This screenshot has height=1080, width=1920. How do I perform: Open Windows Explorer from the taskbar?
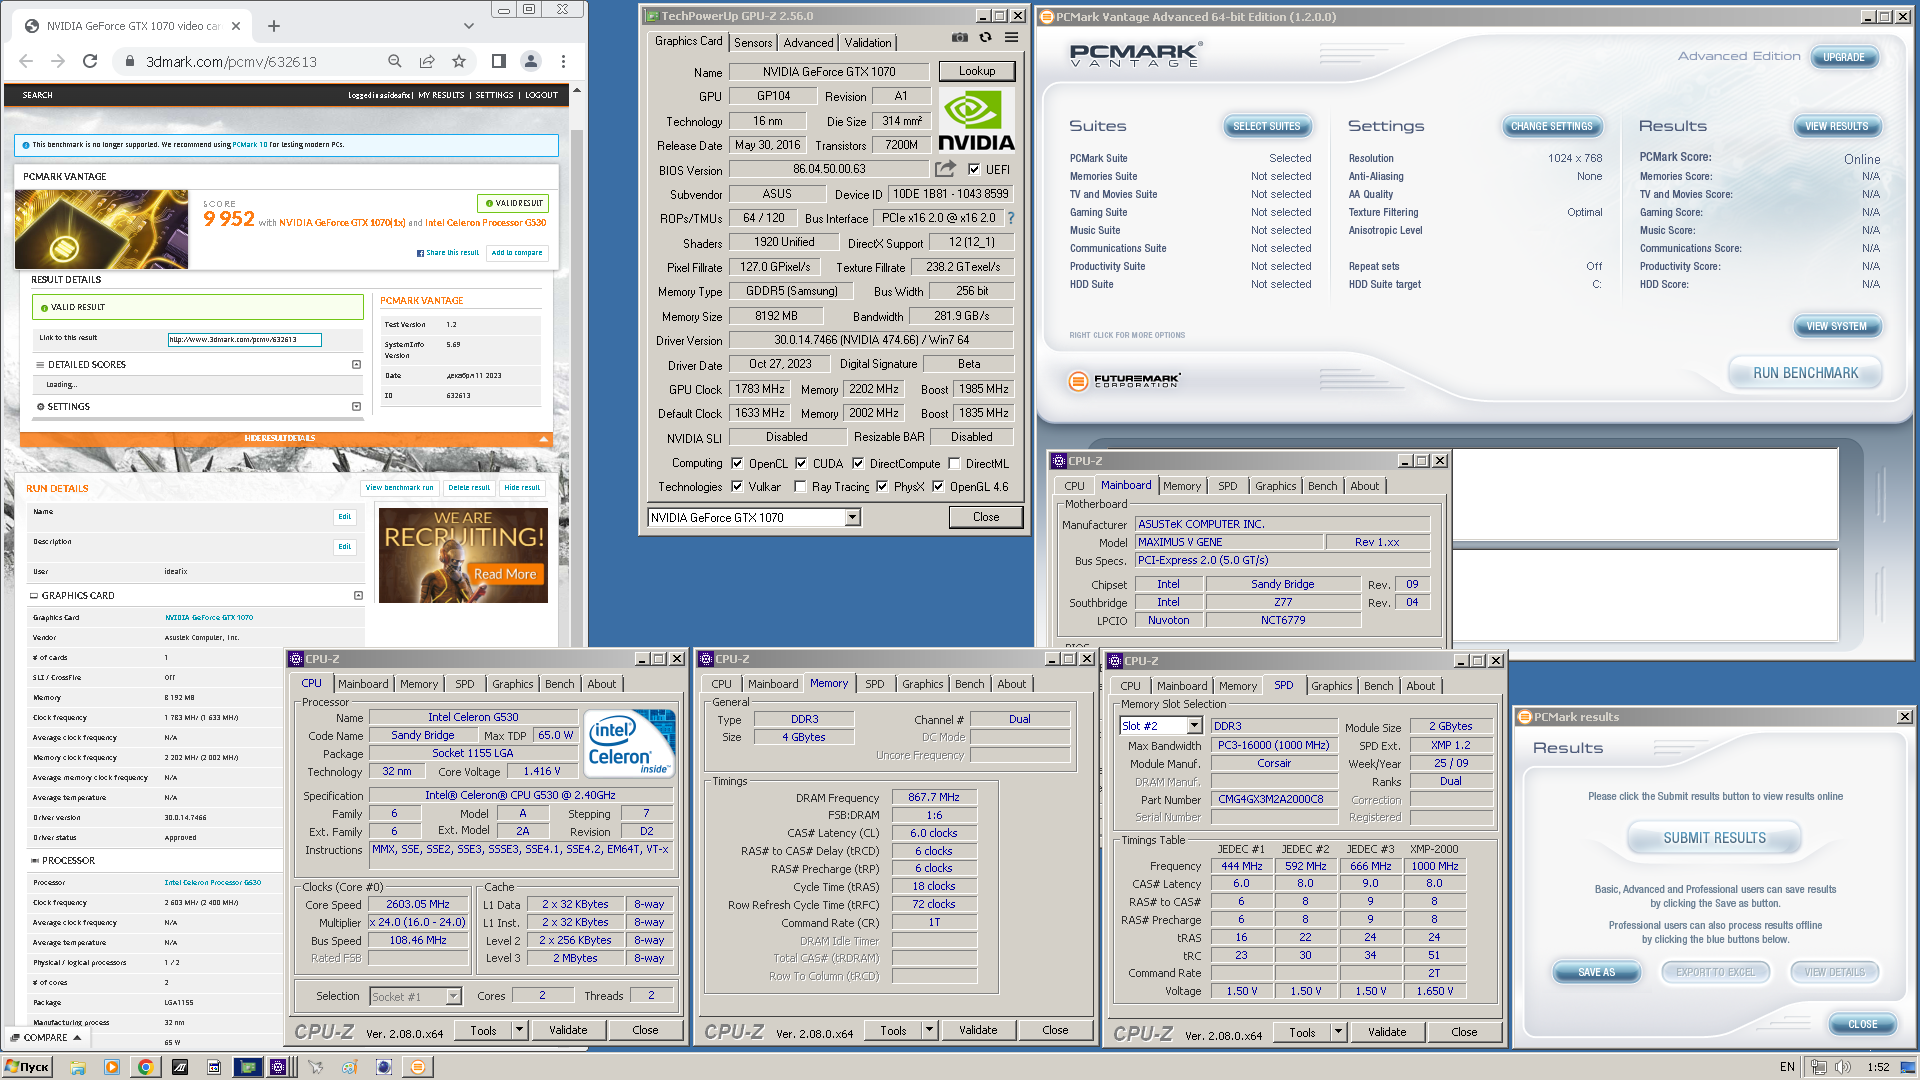tap(77, 1067)
